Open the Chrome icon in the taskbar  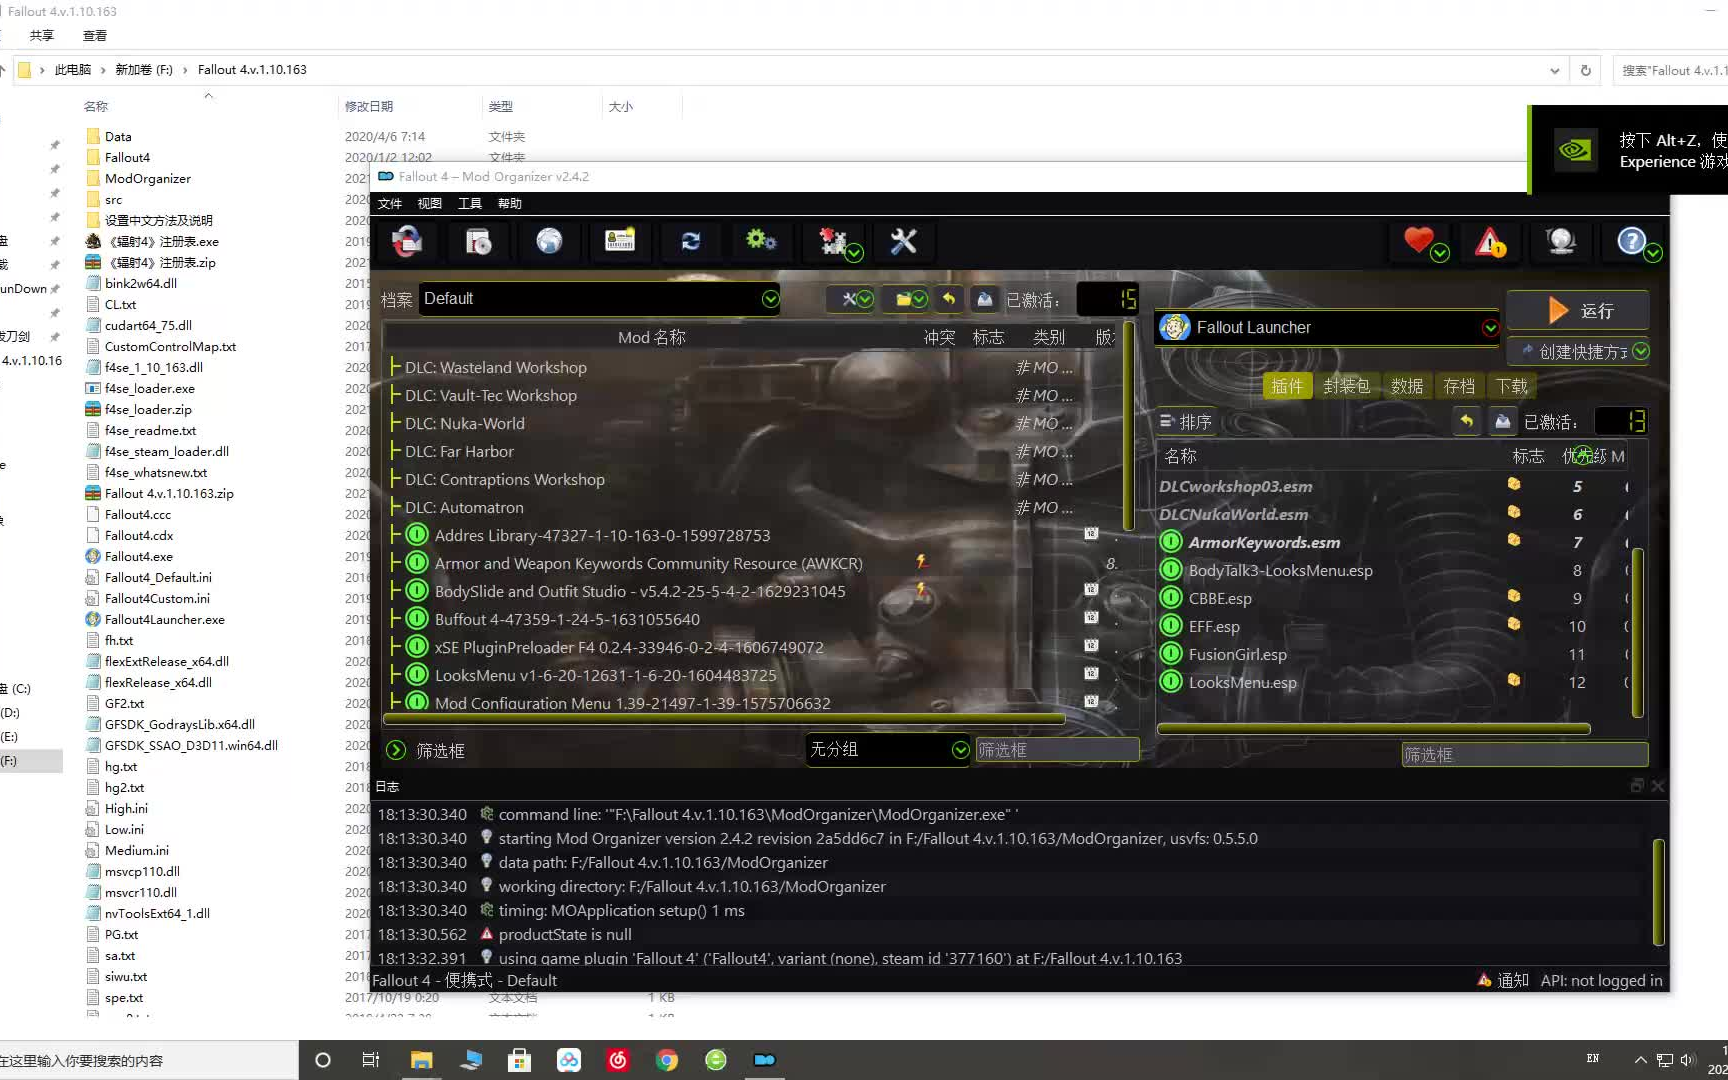(667, 1060)
